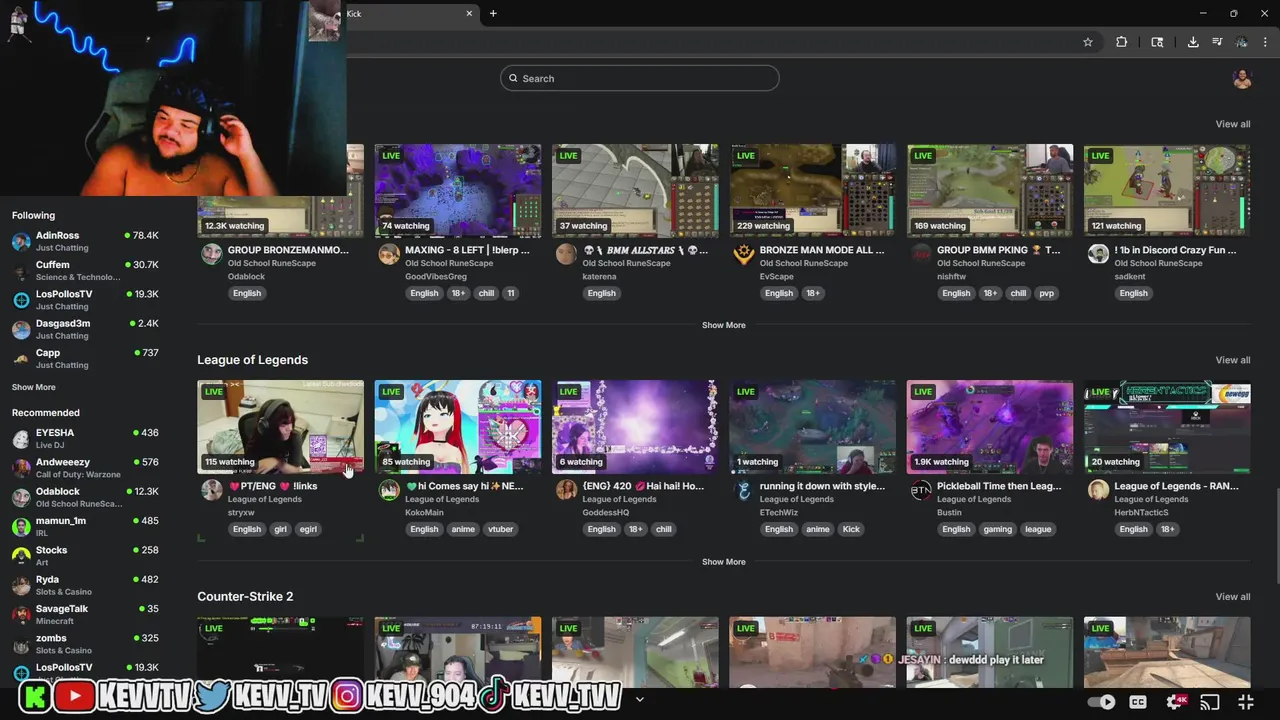
Task: Open a new browser tab with the plus button
Action: point(493,13)
